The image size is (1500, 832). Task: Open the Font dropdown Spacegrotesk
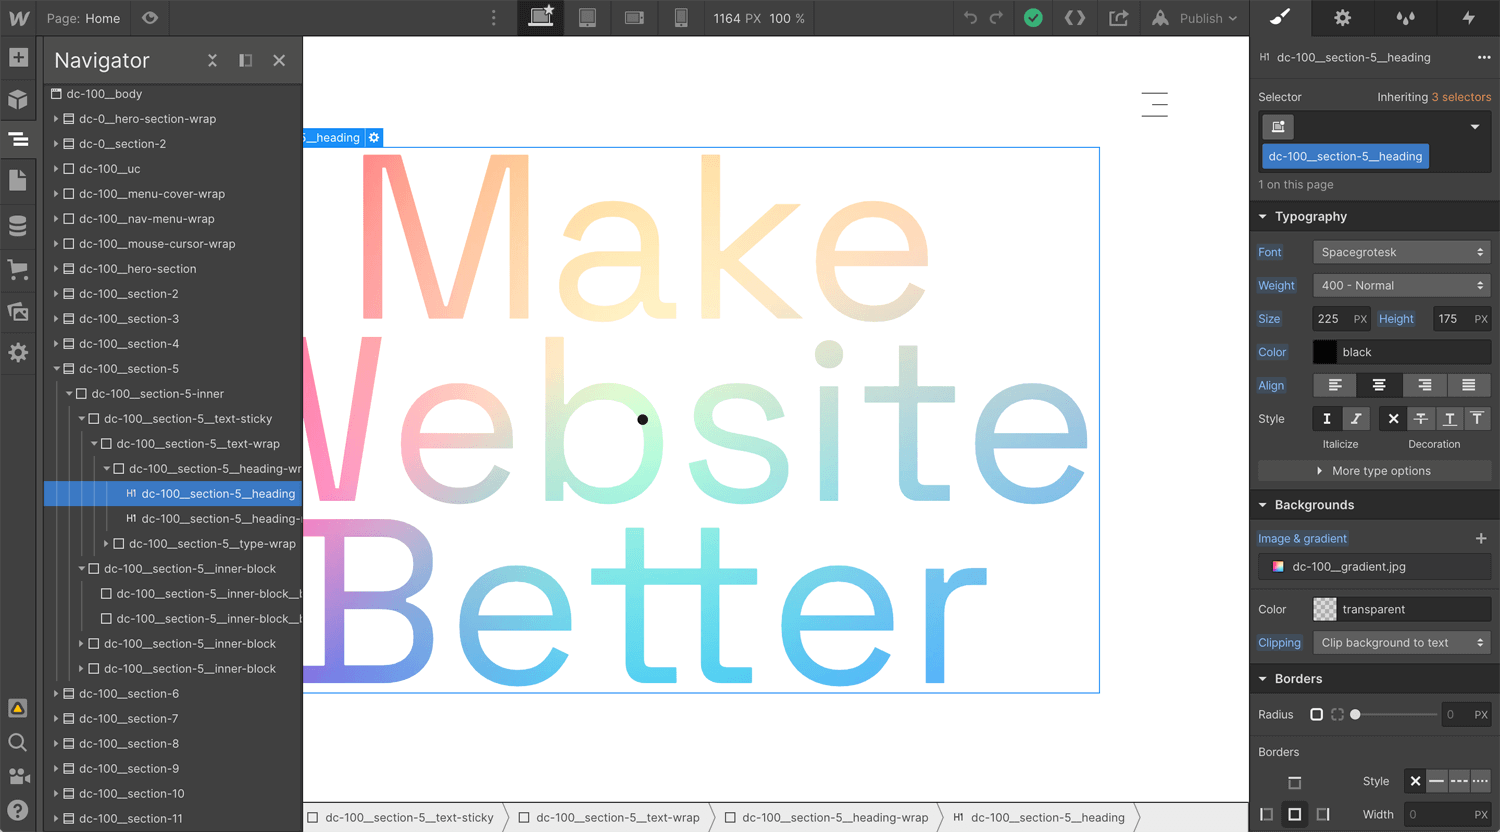point(1401,252)
